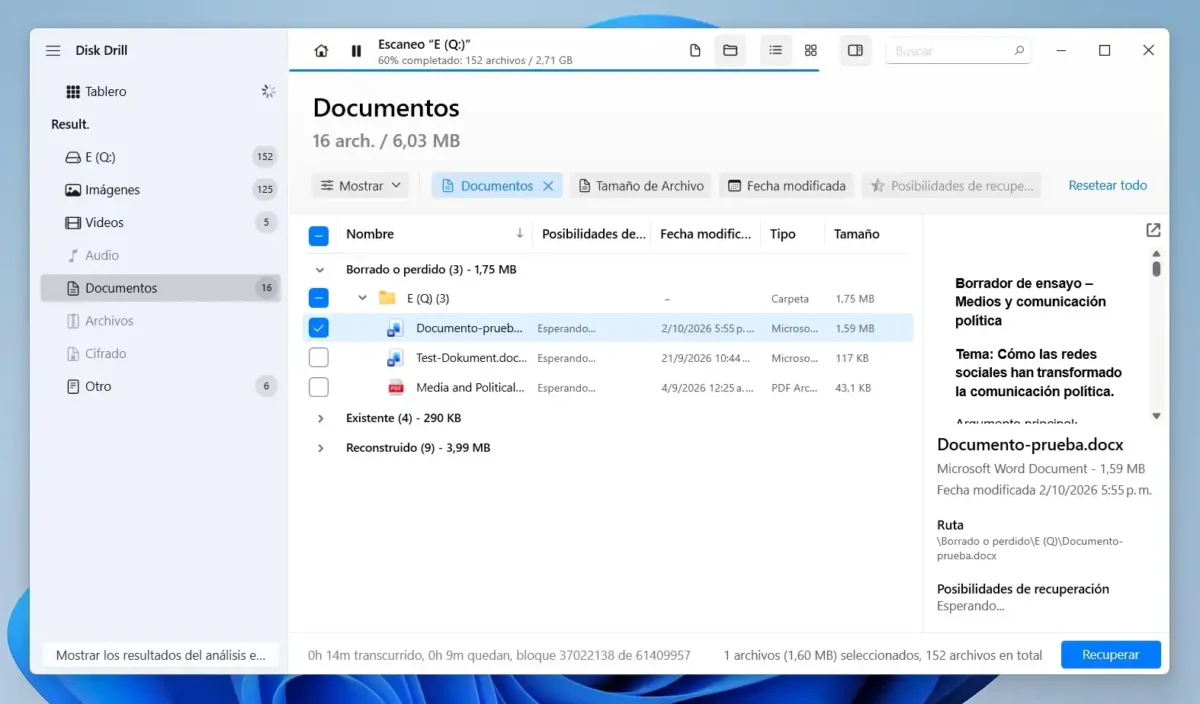Toggle the preview panel icon

[x=855, y=51]
